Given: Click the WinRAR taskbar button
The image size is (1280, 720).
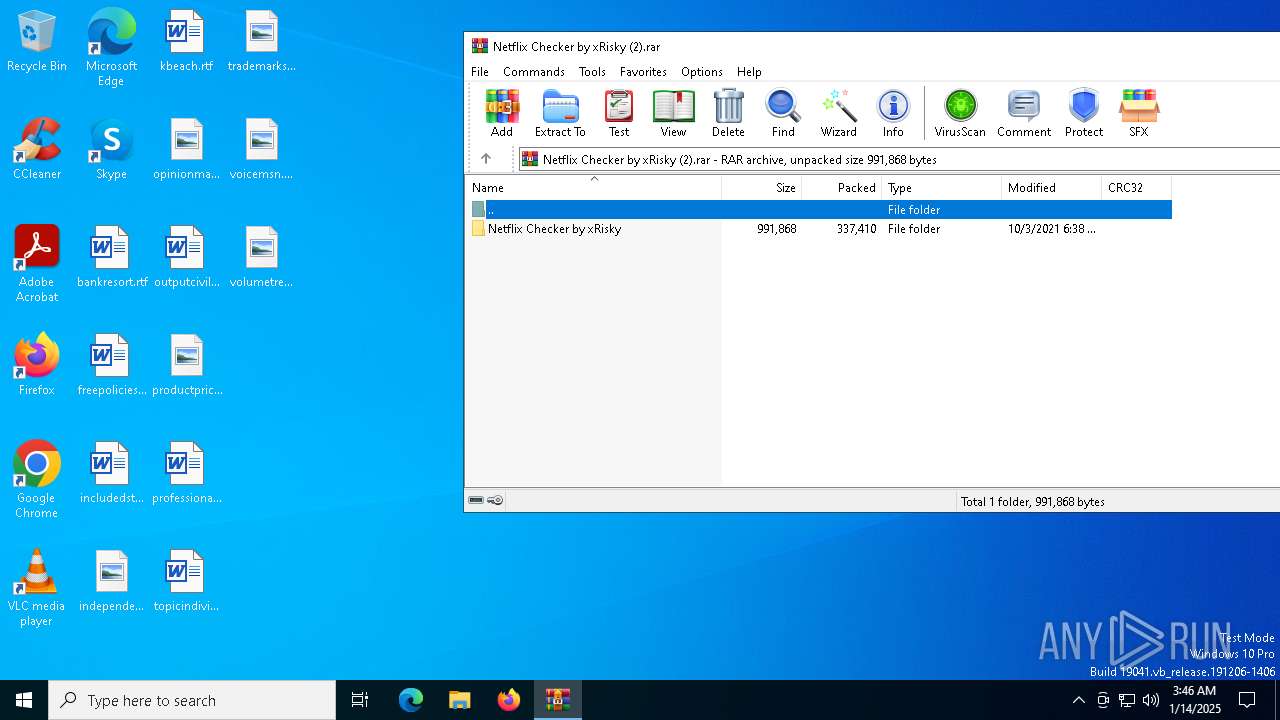Looking at the screenshot, I should [x=558, y=700].
